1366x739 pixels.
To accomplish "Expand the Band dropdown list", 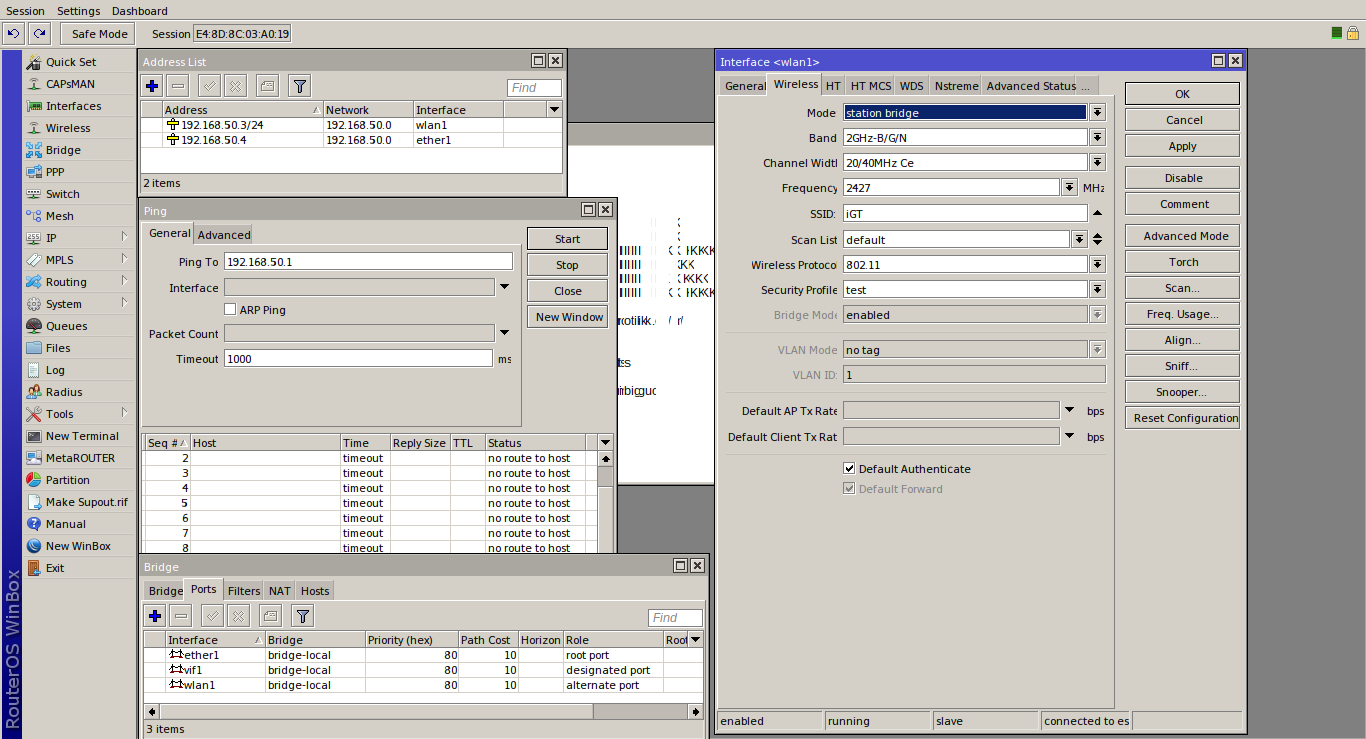I will [x=1097, y=138].
